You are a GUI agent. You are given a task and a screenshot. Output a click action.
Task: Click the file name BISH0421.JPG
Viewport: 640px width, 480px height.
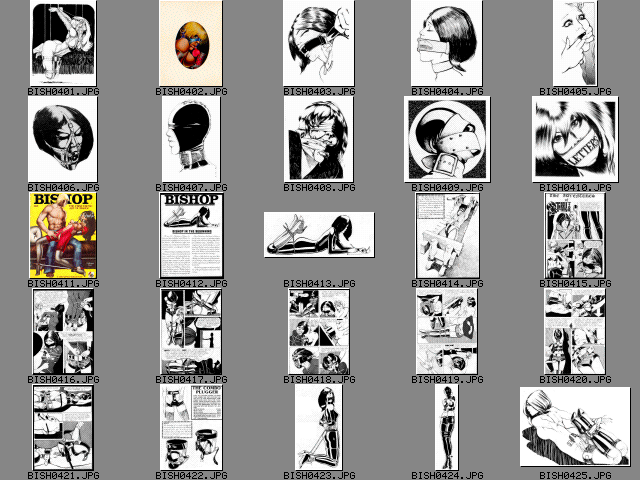pyautogui.click(x=63, y=476)
